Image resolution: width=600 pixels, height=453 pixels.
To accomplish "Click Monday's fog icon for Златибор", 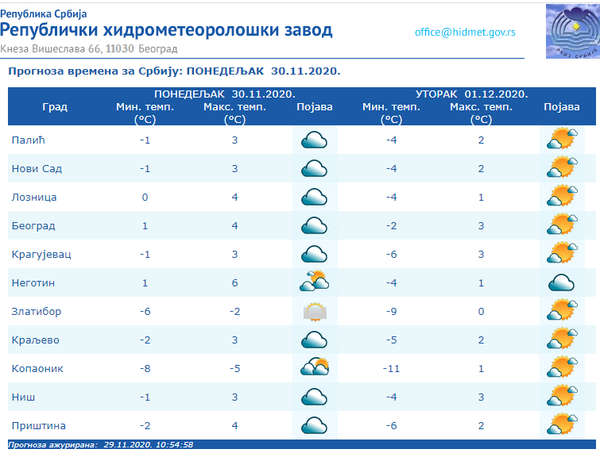I will pos(316,312).
